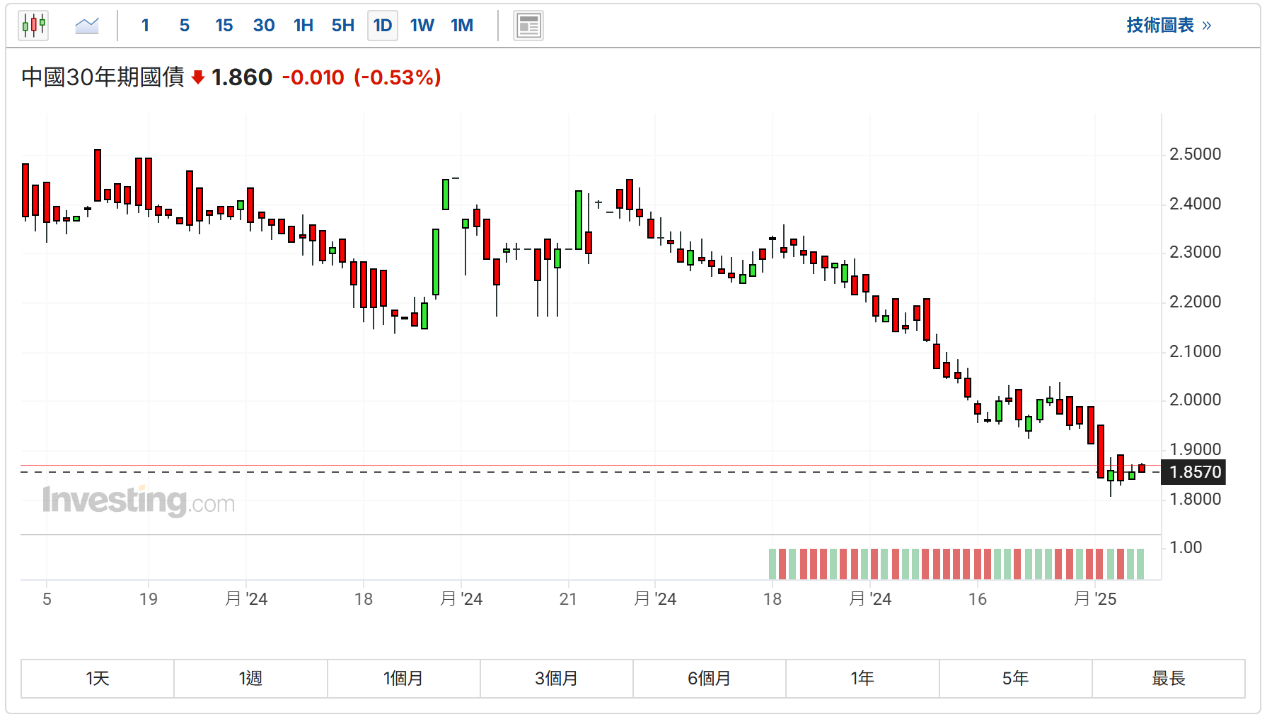Show the 1個月 time range
Image resolution: width=1267 pixels, height=722 pixels.
tap(404, 678)
